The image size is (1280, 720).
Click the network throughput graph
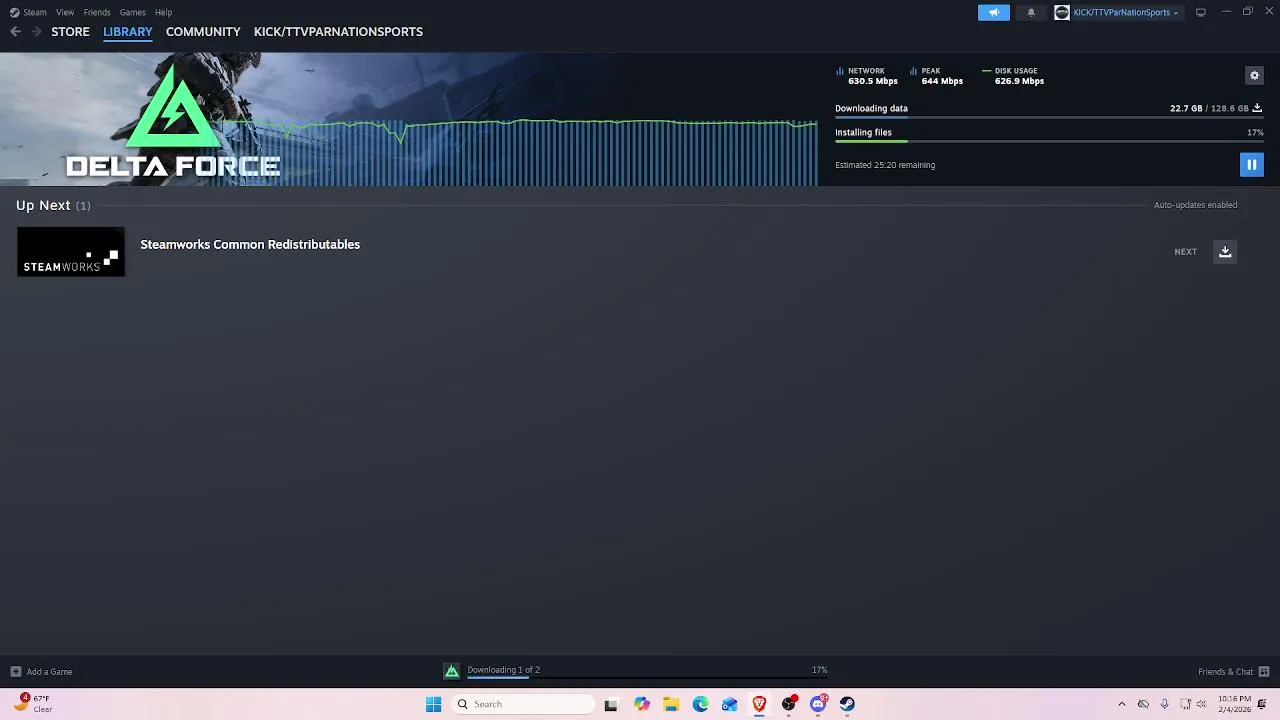pos(520,152)
